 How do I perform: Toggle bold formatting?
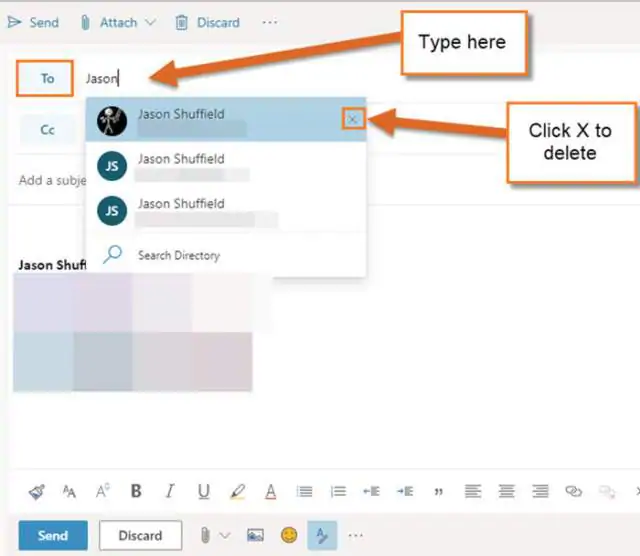click(x=136, y=491)
